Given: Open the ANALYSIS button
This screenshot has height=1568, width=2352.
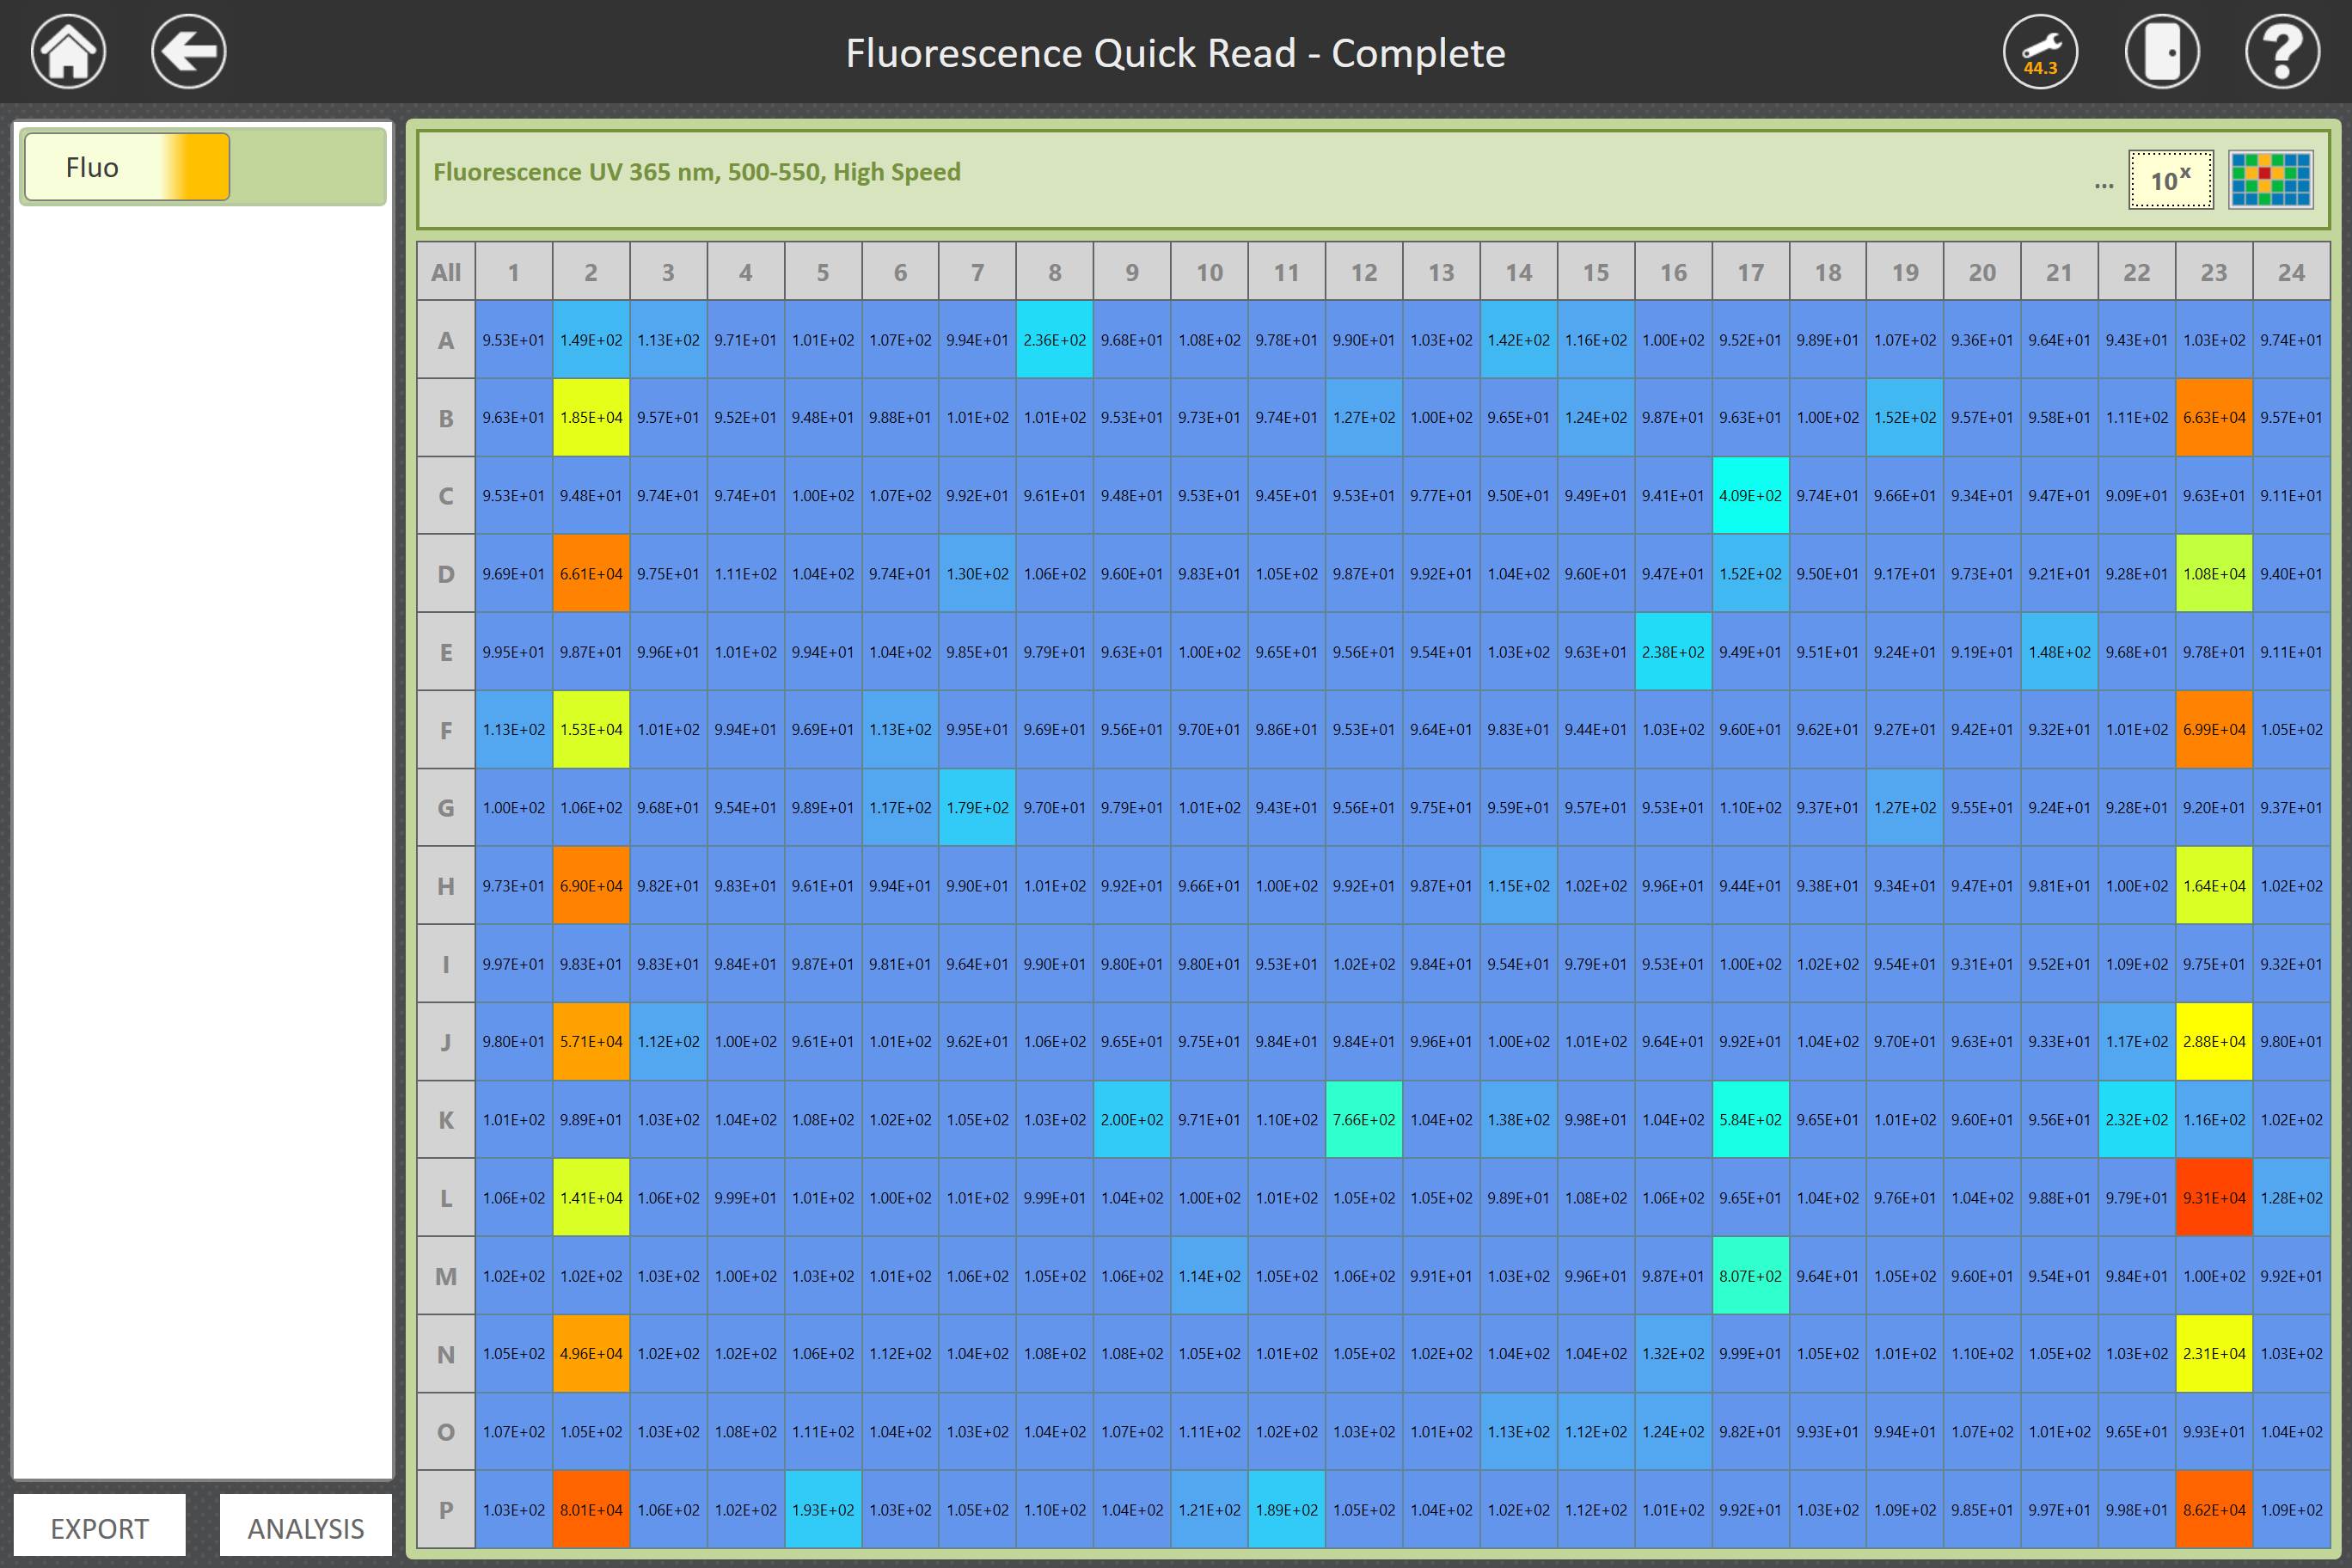Looking at the screenshot, I should coord(305,1527).
